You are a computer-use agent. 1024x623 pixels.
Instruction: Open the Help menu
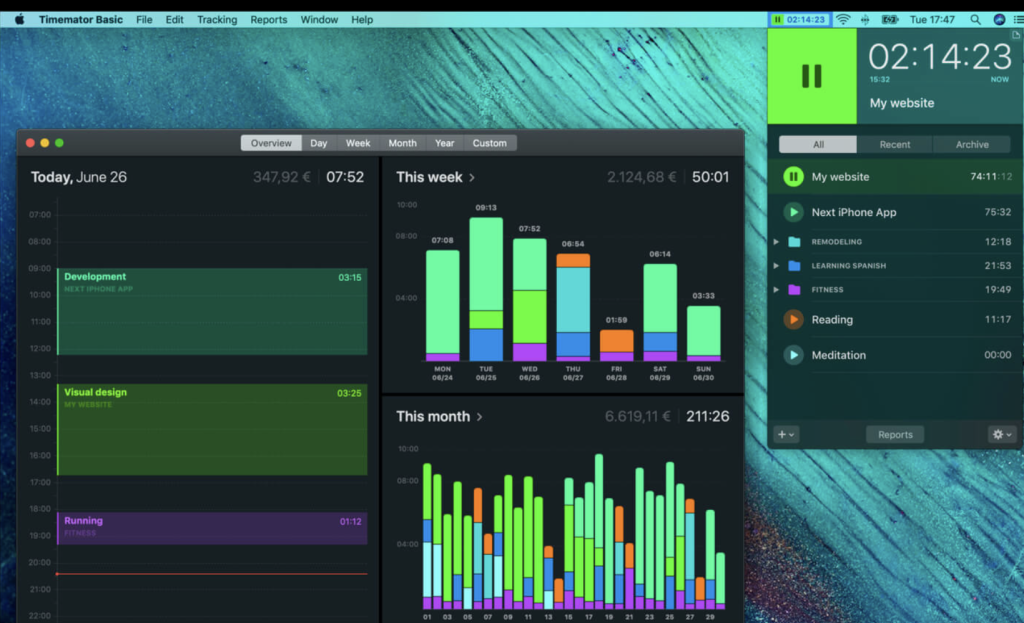[x=362, y=20]
